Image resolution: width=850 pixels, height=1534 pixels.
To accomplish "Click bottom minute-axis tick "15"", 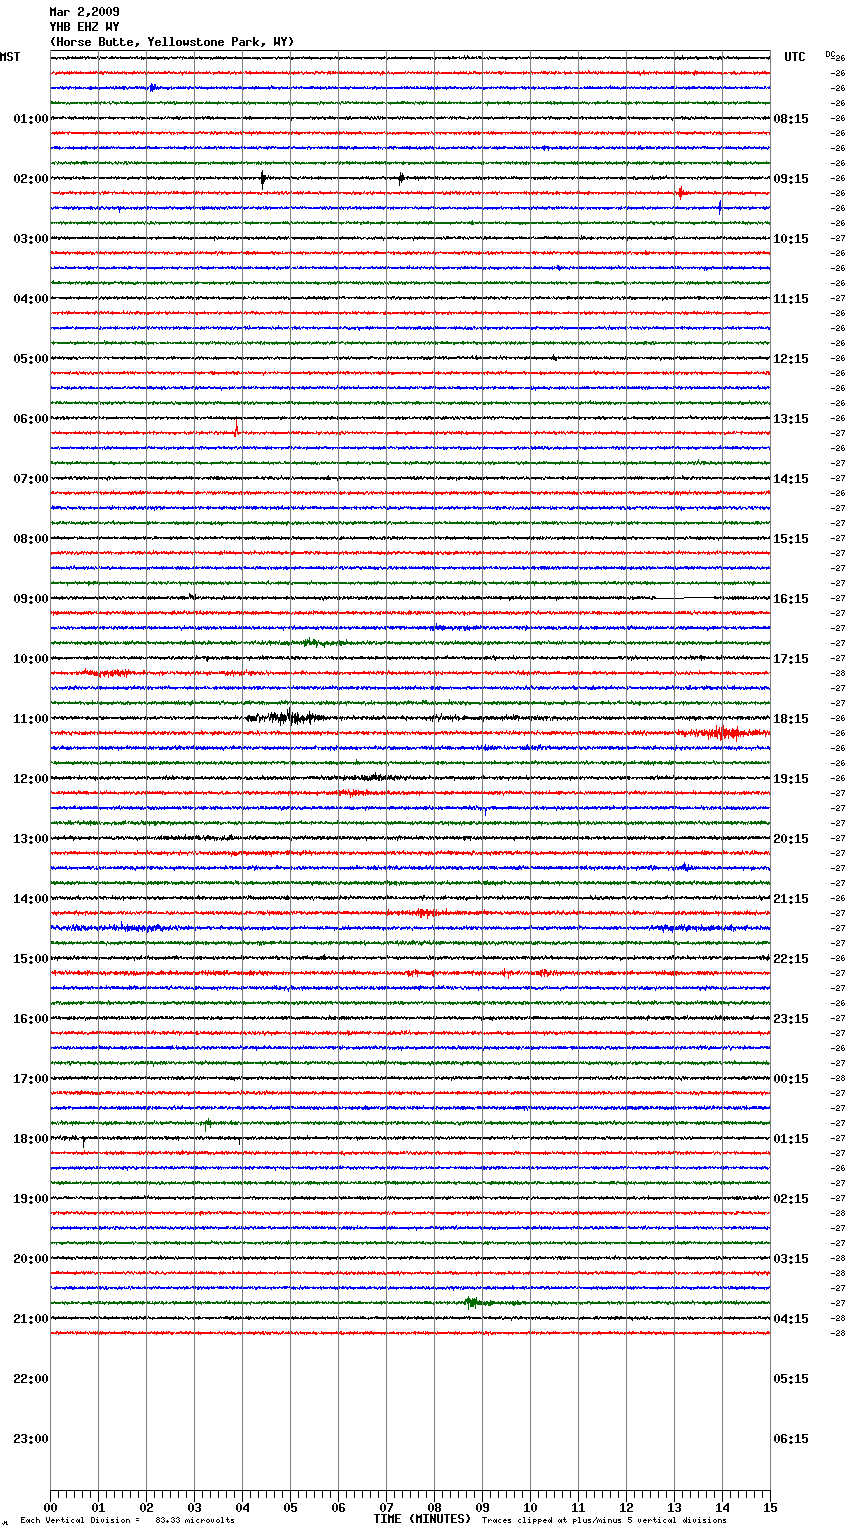I will point(770,1507).
